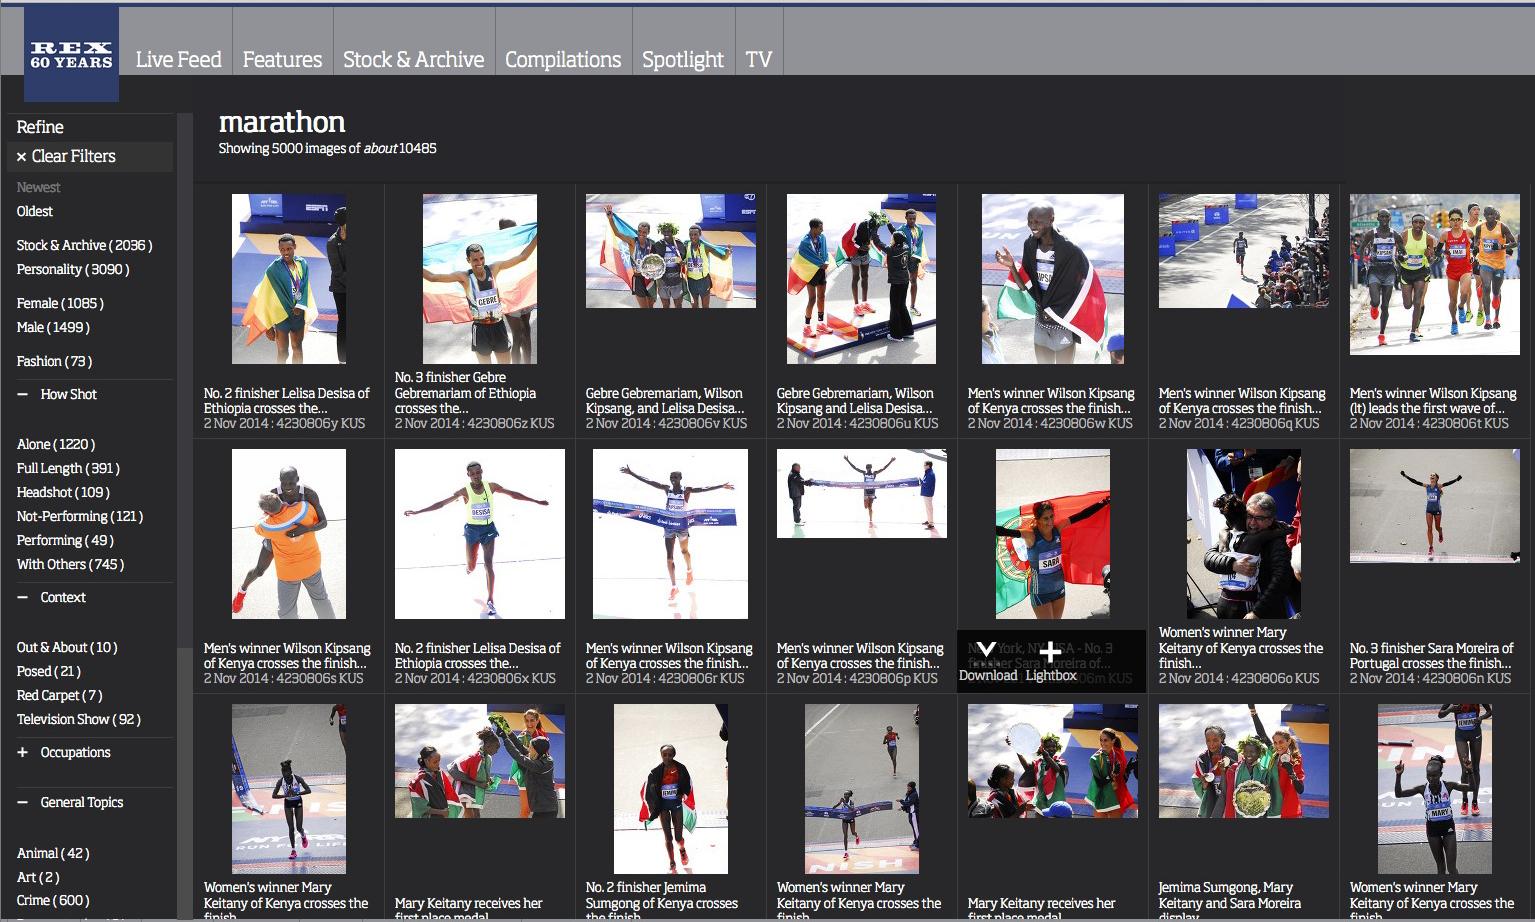Open the Live Feed tab

pyautogui.click(x=178, y=60)
